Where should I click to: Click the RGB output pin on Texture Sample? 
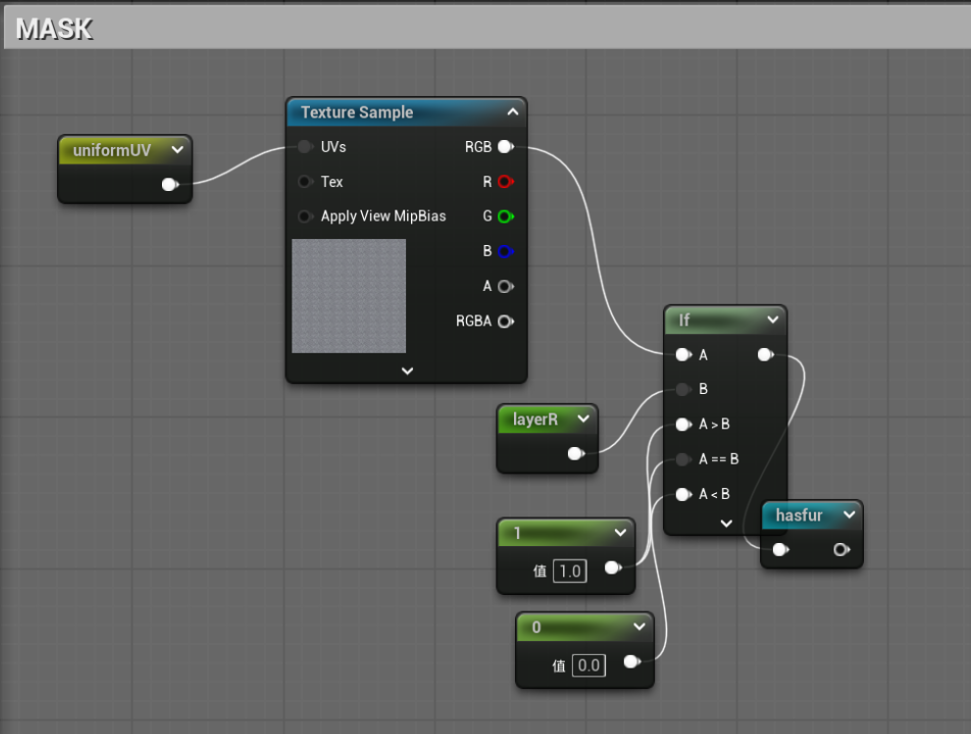[506, 147]
